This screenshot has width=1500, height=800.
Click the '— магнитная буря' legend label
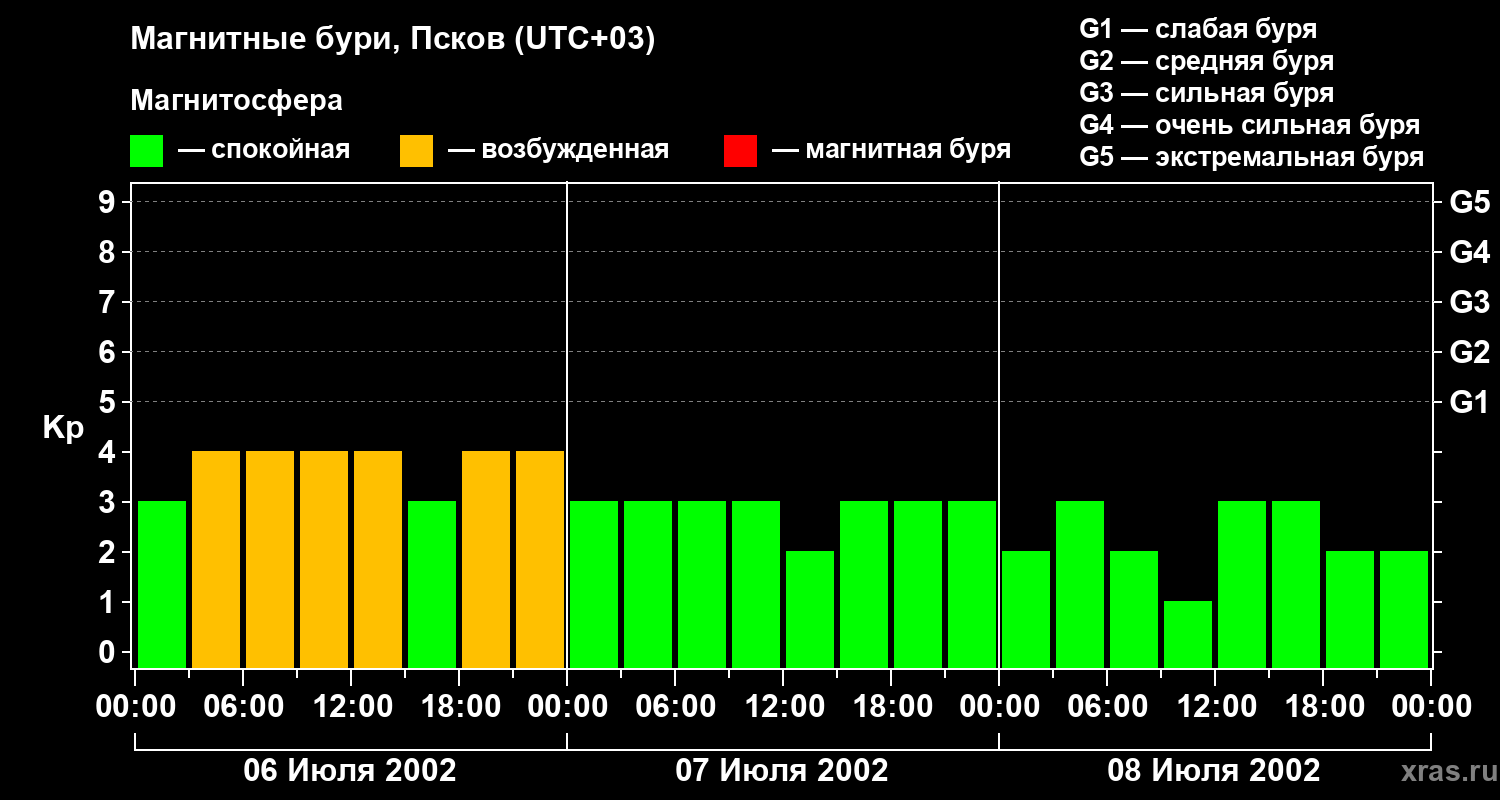[x=891, y=150]
